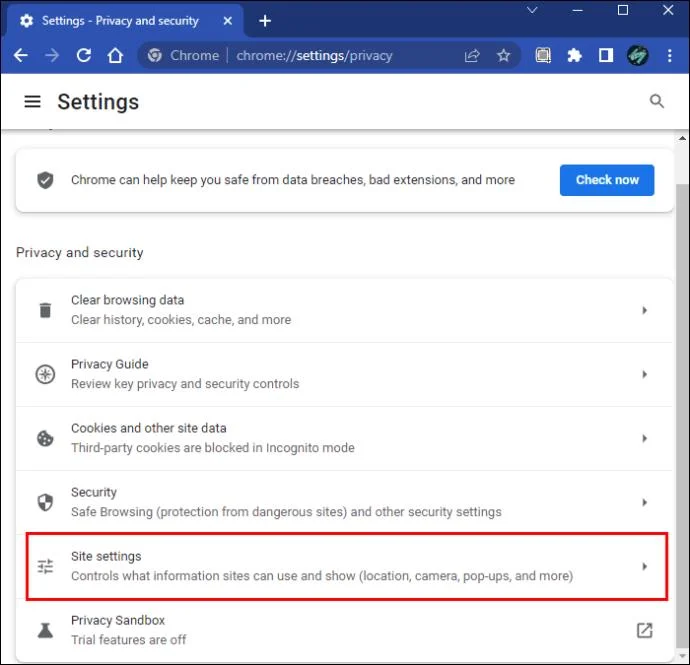Click the 'Privacy and security' heading
Screen dimensions: 690x665
[80, 253]
